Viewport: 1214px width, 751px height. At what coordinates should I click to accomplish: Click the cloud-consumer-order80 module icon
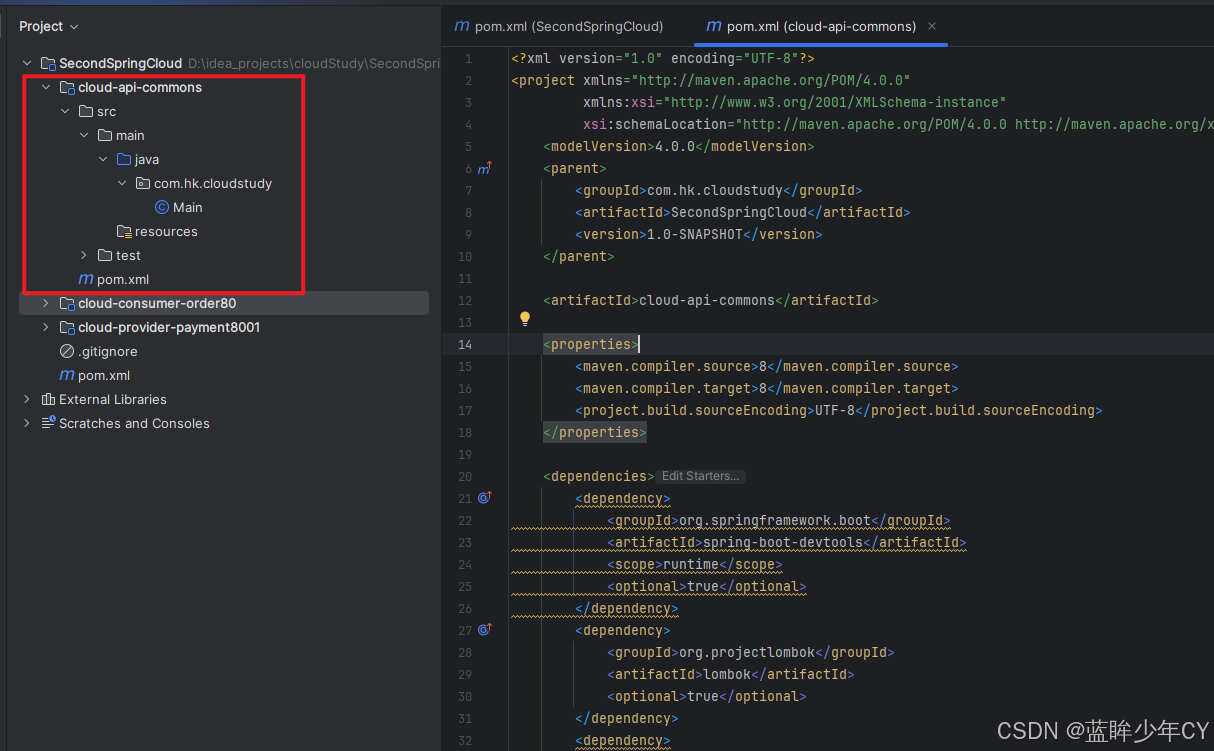pos(67,303)
